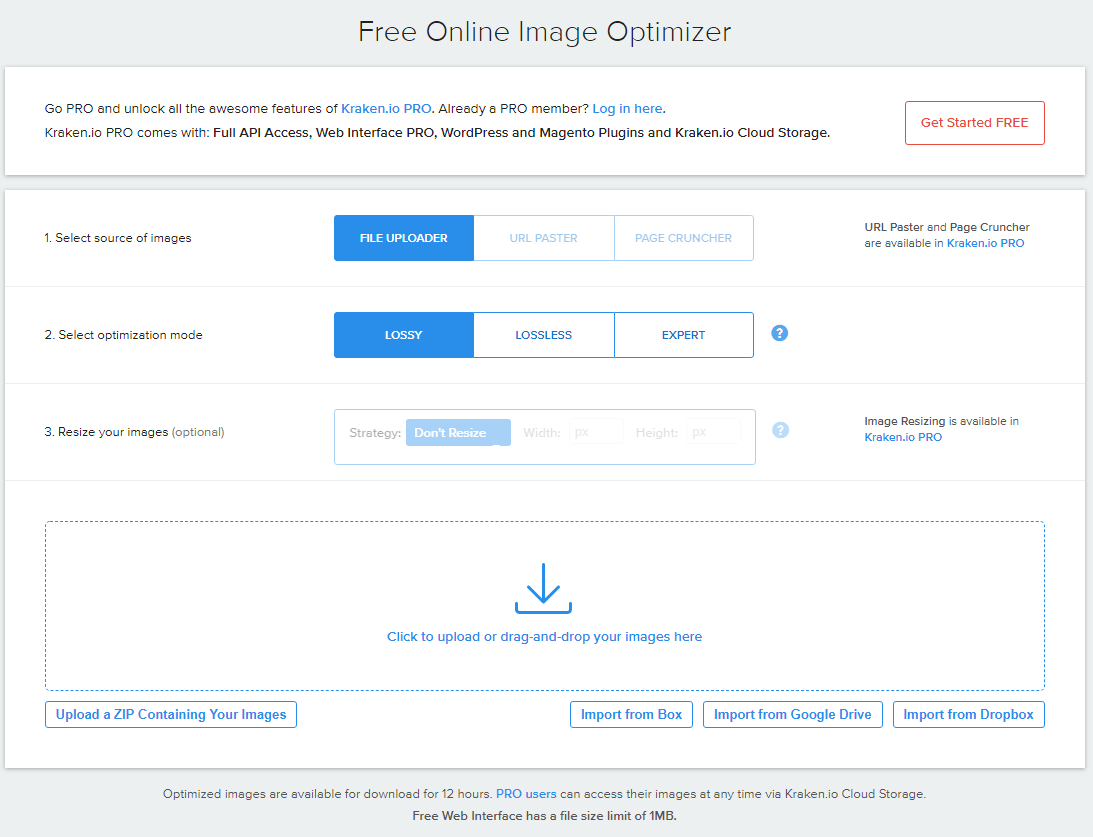Viewport: 1093px width, 837px height.
Task: Click the Get Started FREE button
Action: pos(974,122)
